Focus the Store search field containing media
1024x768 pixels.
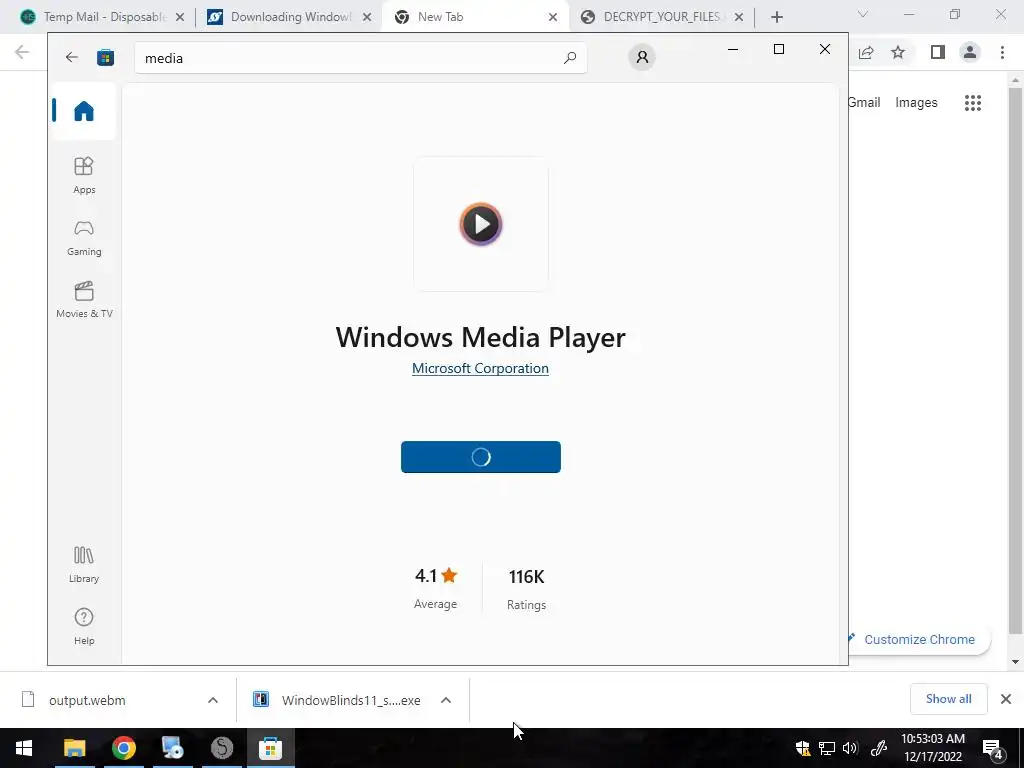(360, 58)
